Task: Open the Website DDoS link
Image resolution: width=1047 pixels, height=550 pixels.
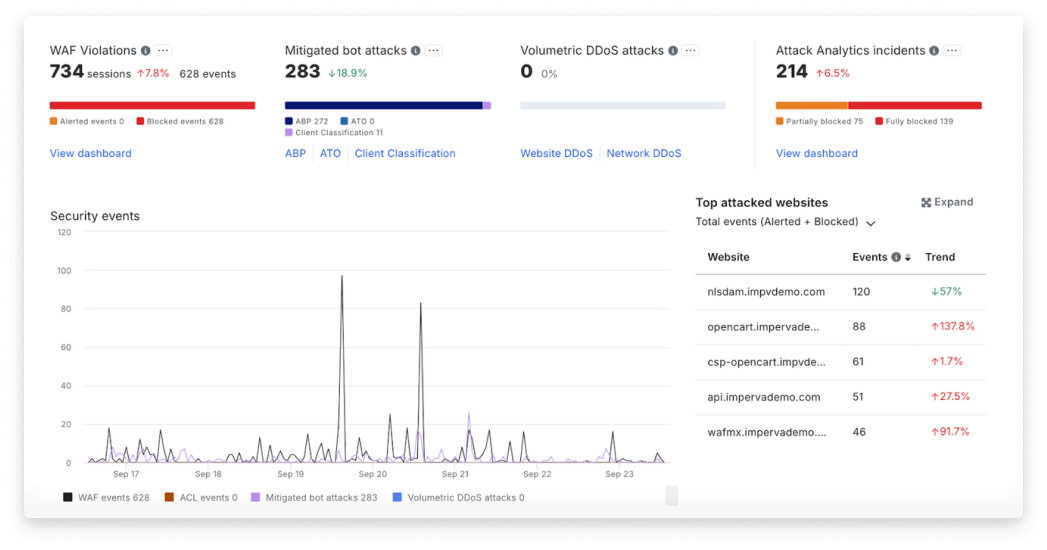Action: (x=556, y=153)
